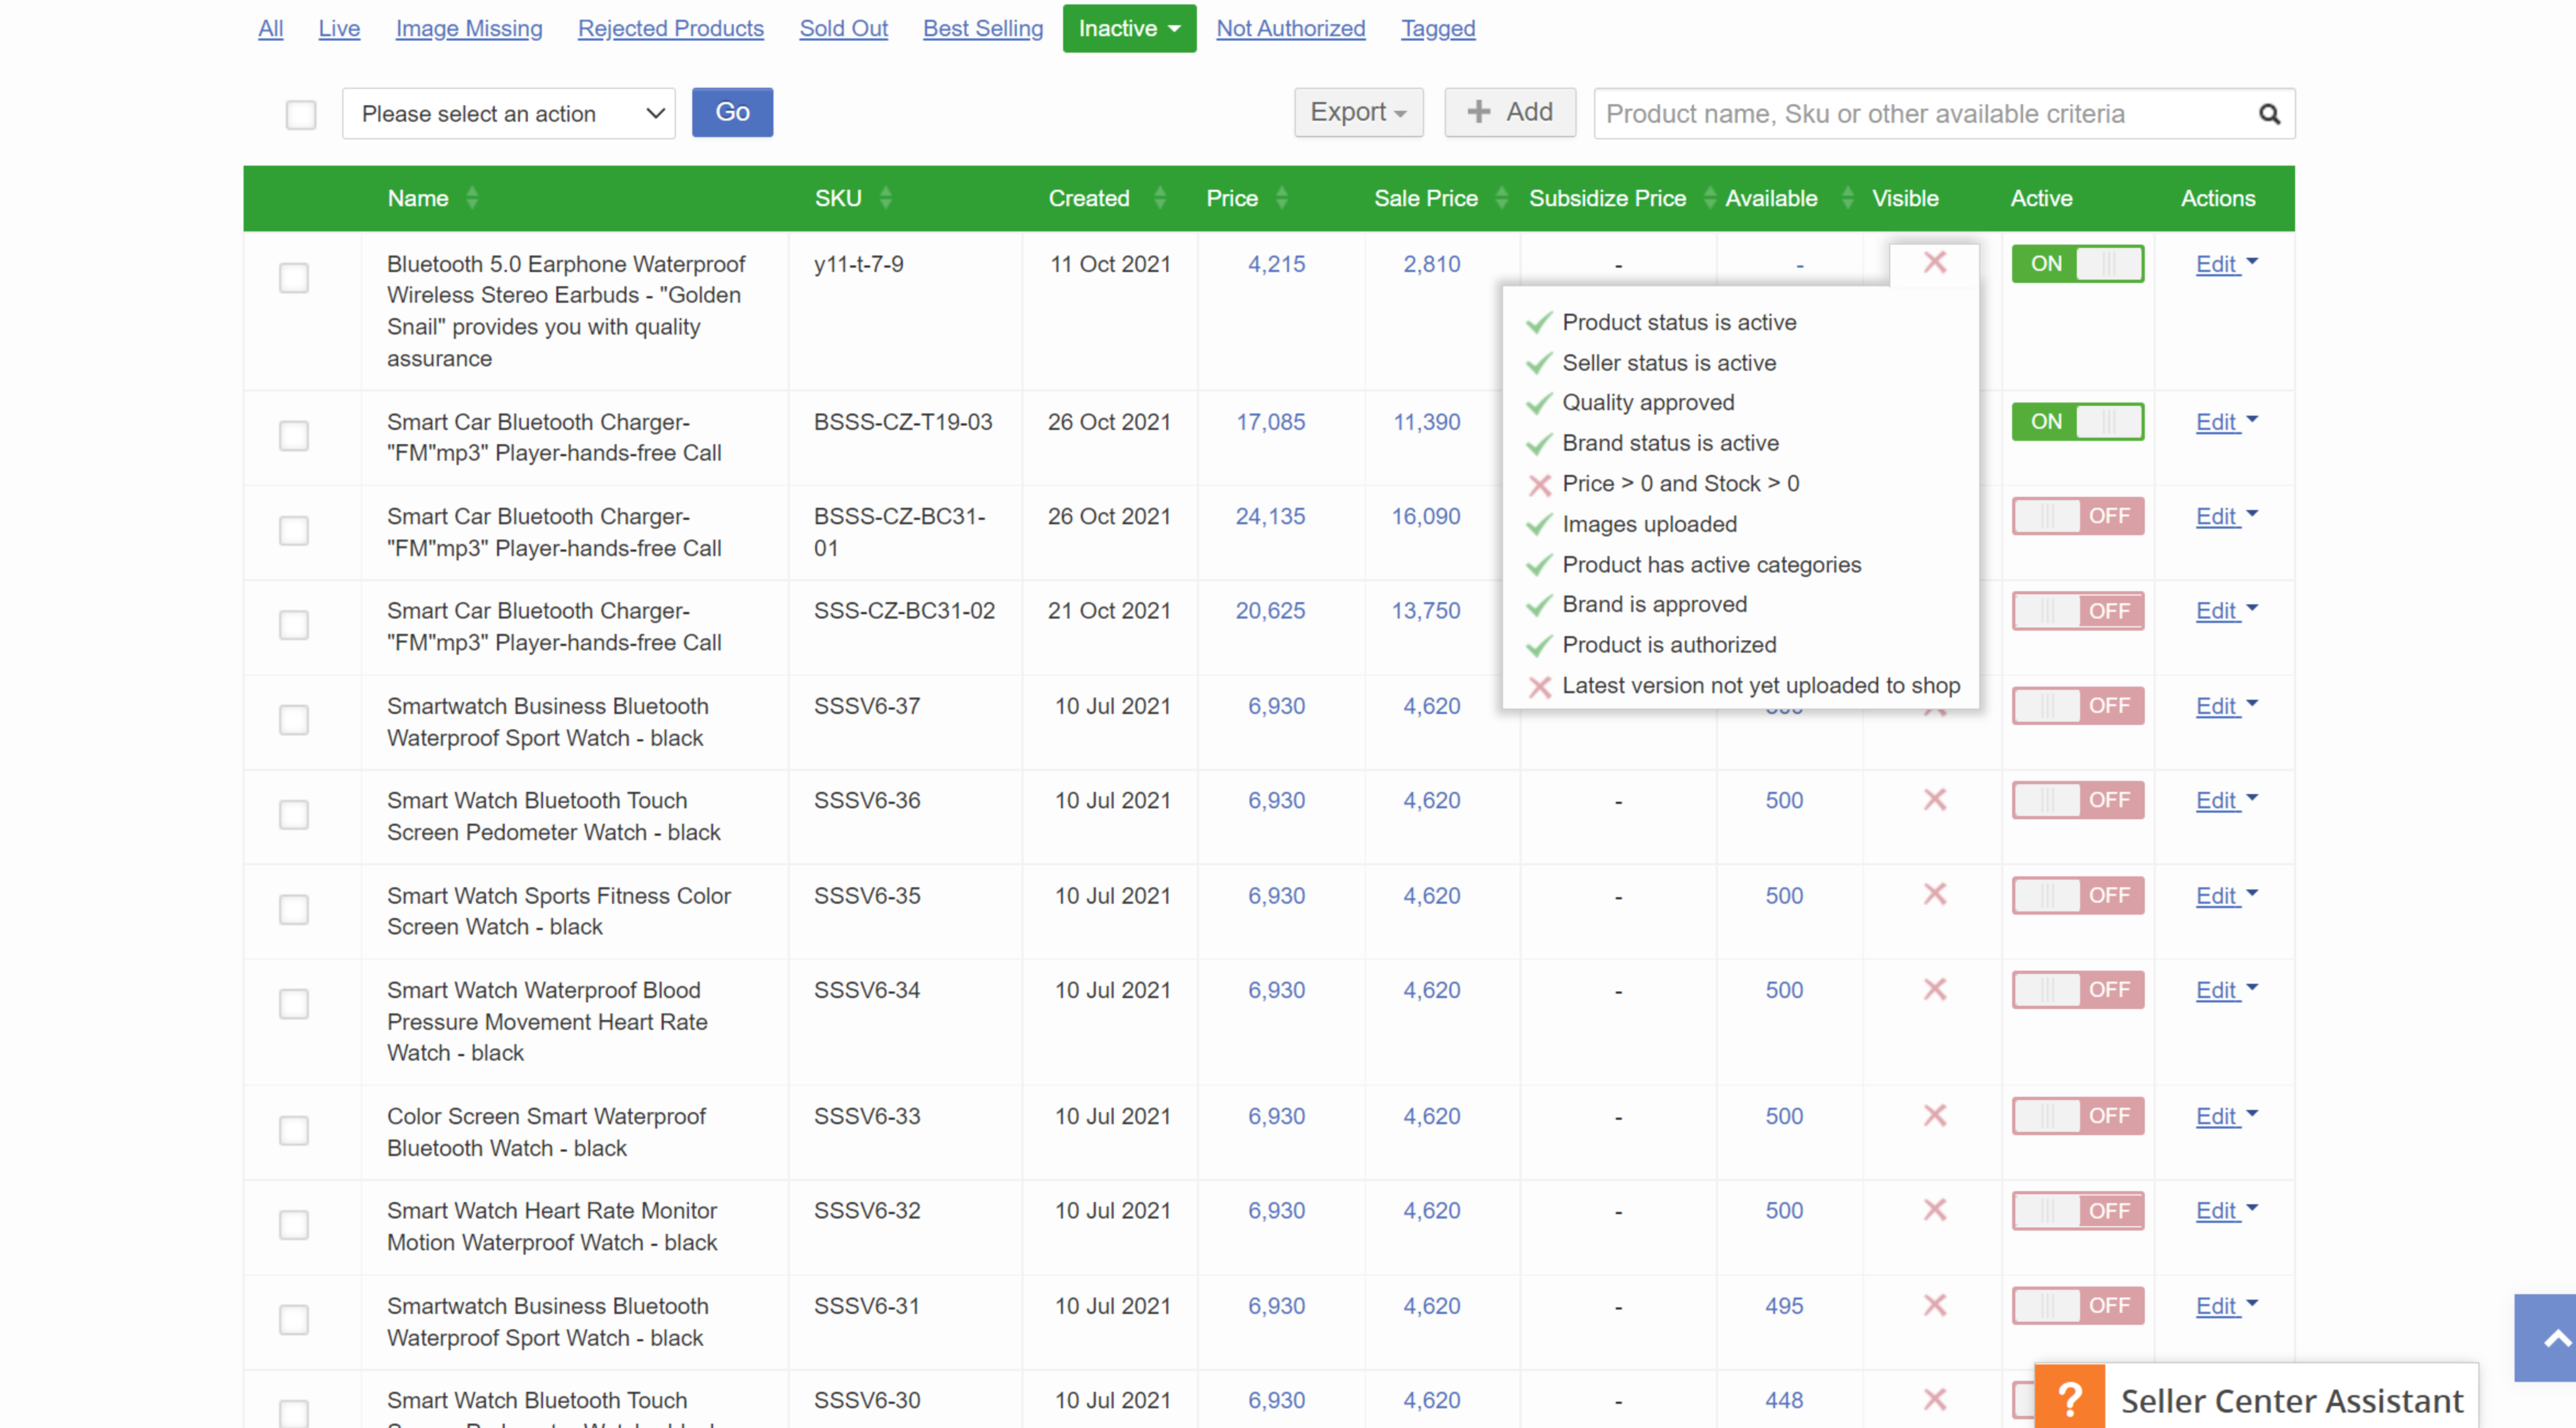The width and height of the screenshot is (2576, 1428).
Task: Click red X beside Latest version not yet uploaded
Action: pos(1539,687)
